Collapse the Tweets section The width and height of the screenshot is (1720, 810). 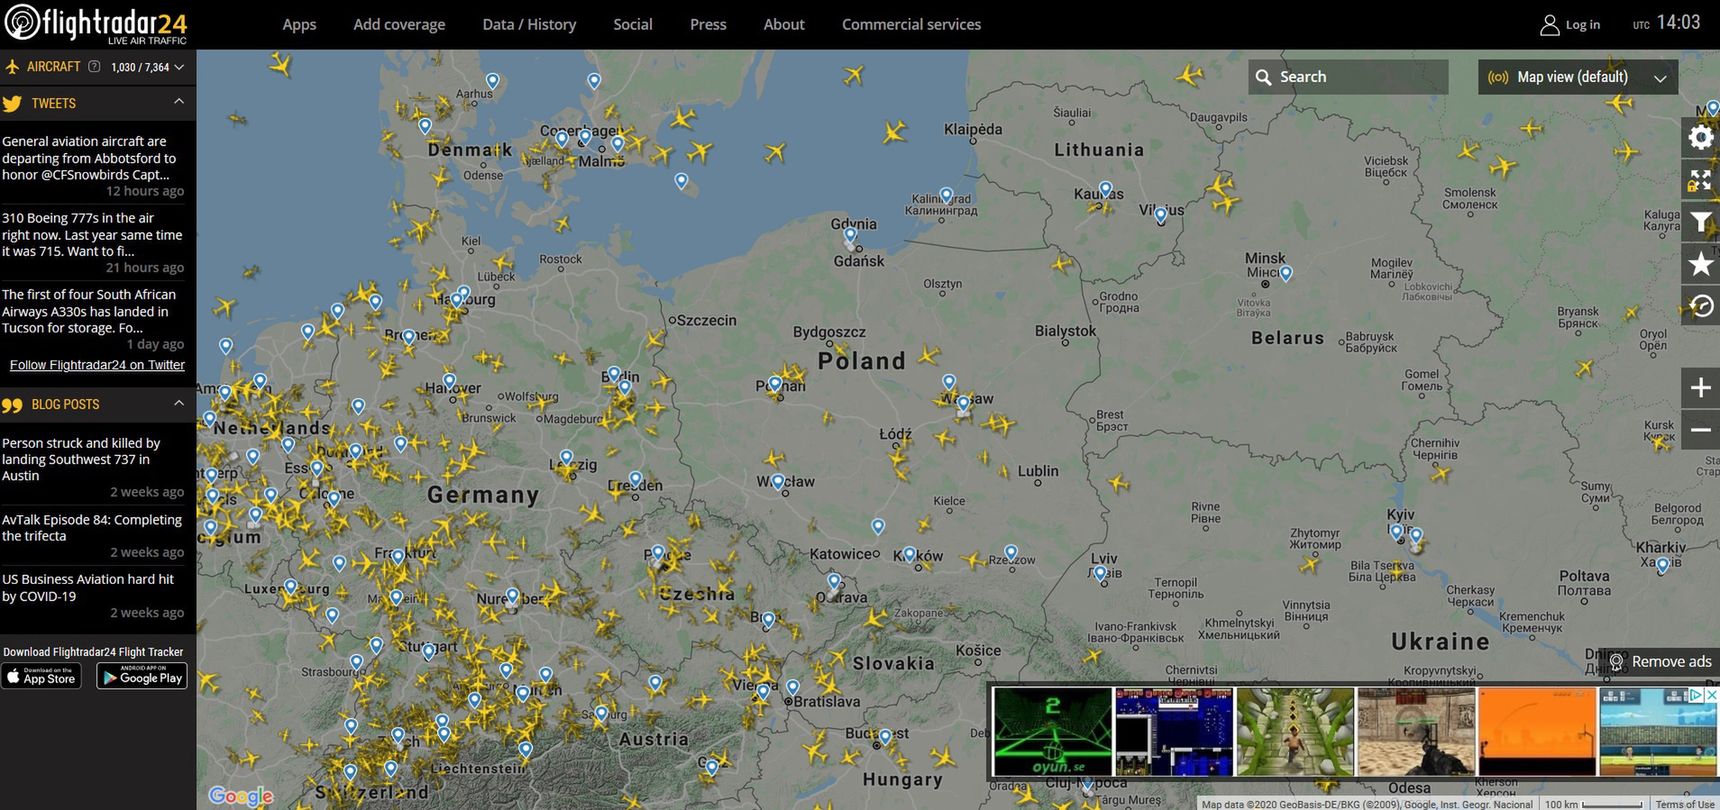click(x=179, y=102)
